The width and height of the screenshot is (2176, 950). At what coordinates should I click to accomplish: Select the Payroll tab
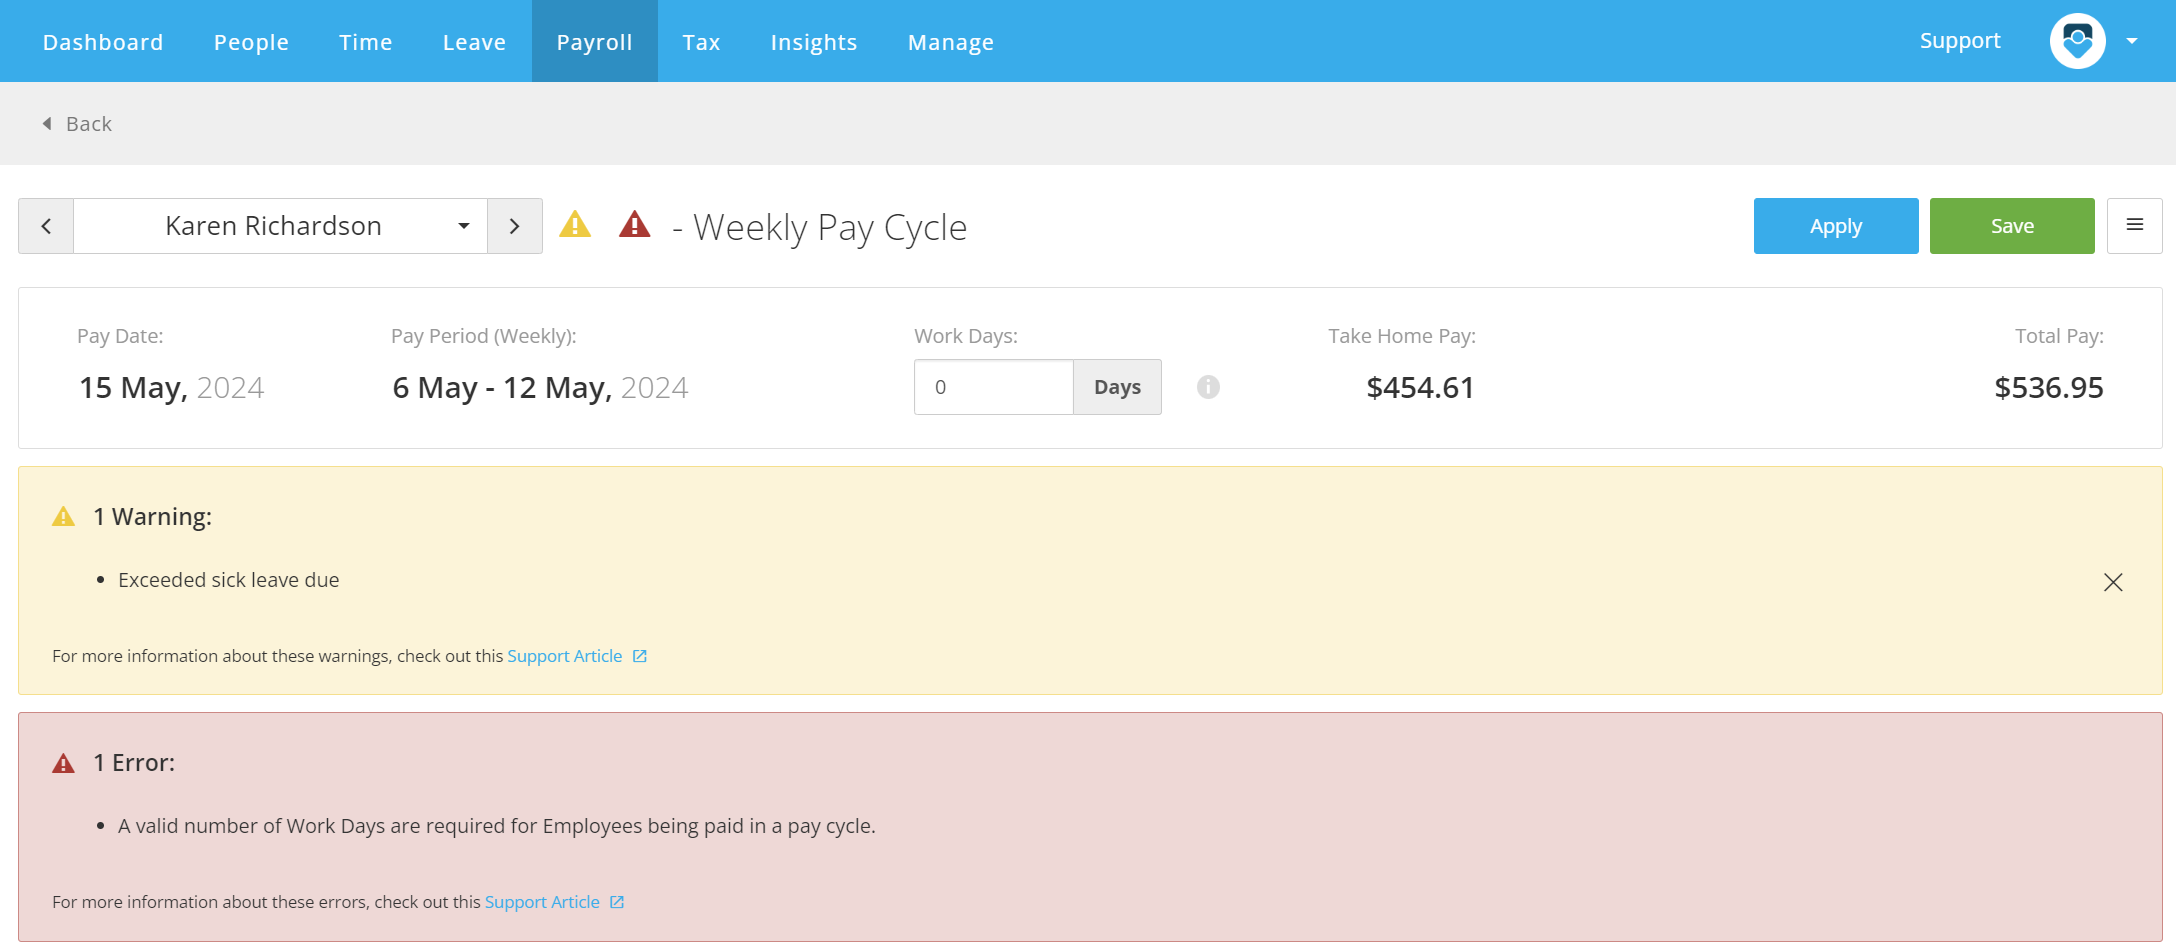tap(595, 42)
